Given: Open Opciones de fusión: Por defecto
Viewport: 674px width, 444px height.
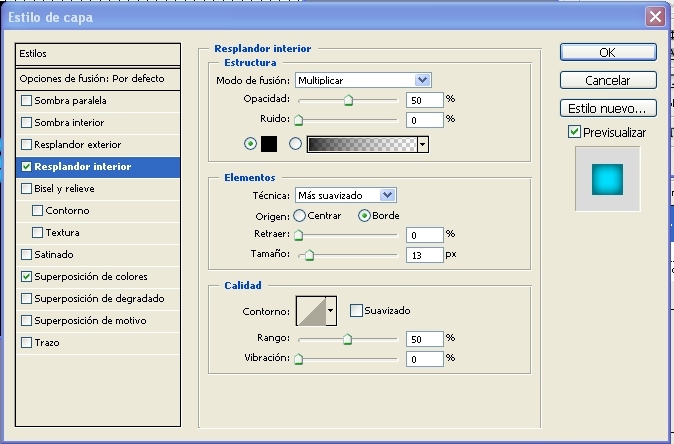Looking at the screenshot, I should tap(98, 79).
